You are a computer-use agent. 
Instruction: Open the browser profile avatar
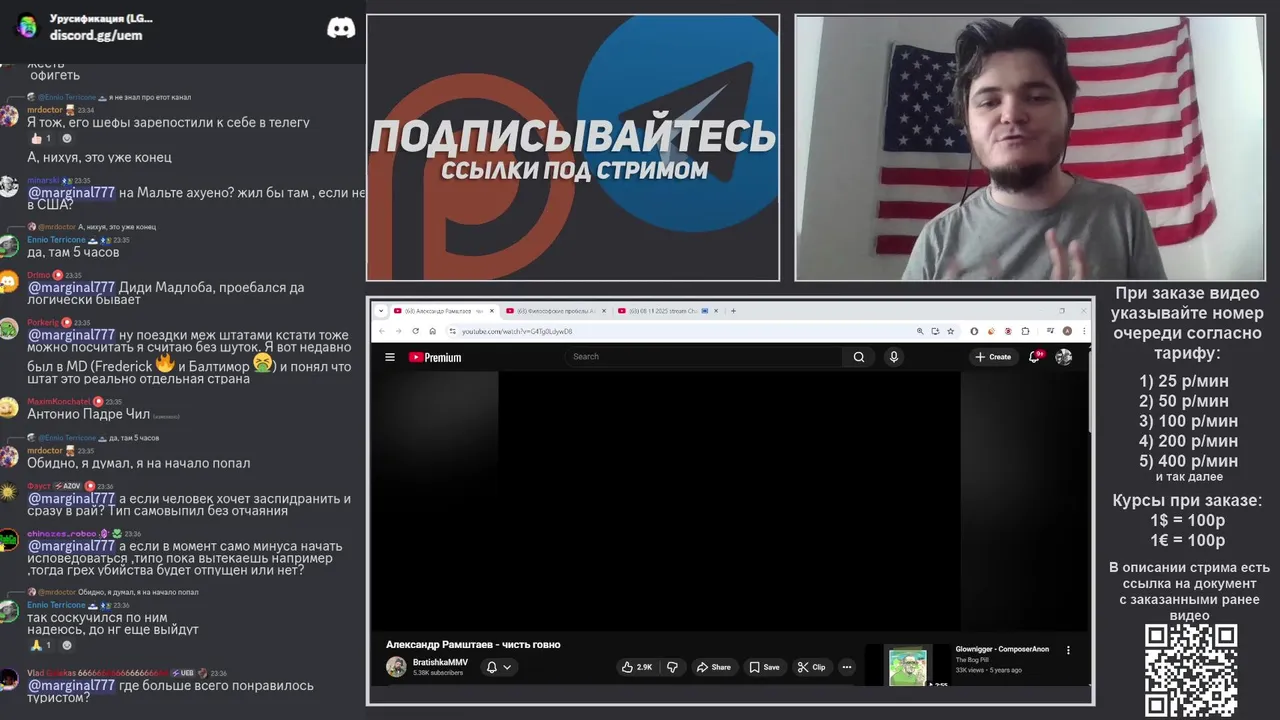1067,331
